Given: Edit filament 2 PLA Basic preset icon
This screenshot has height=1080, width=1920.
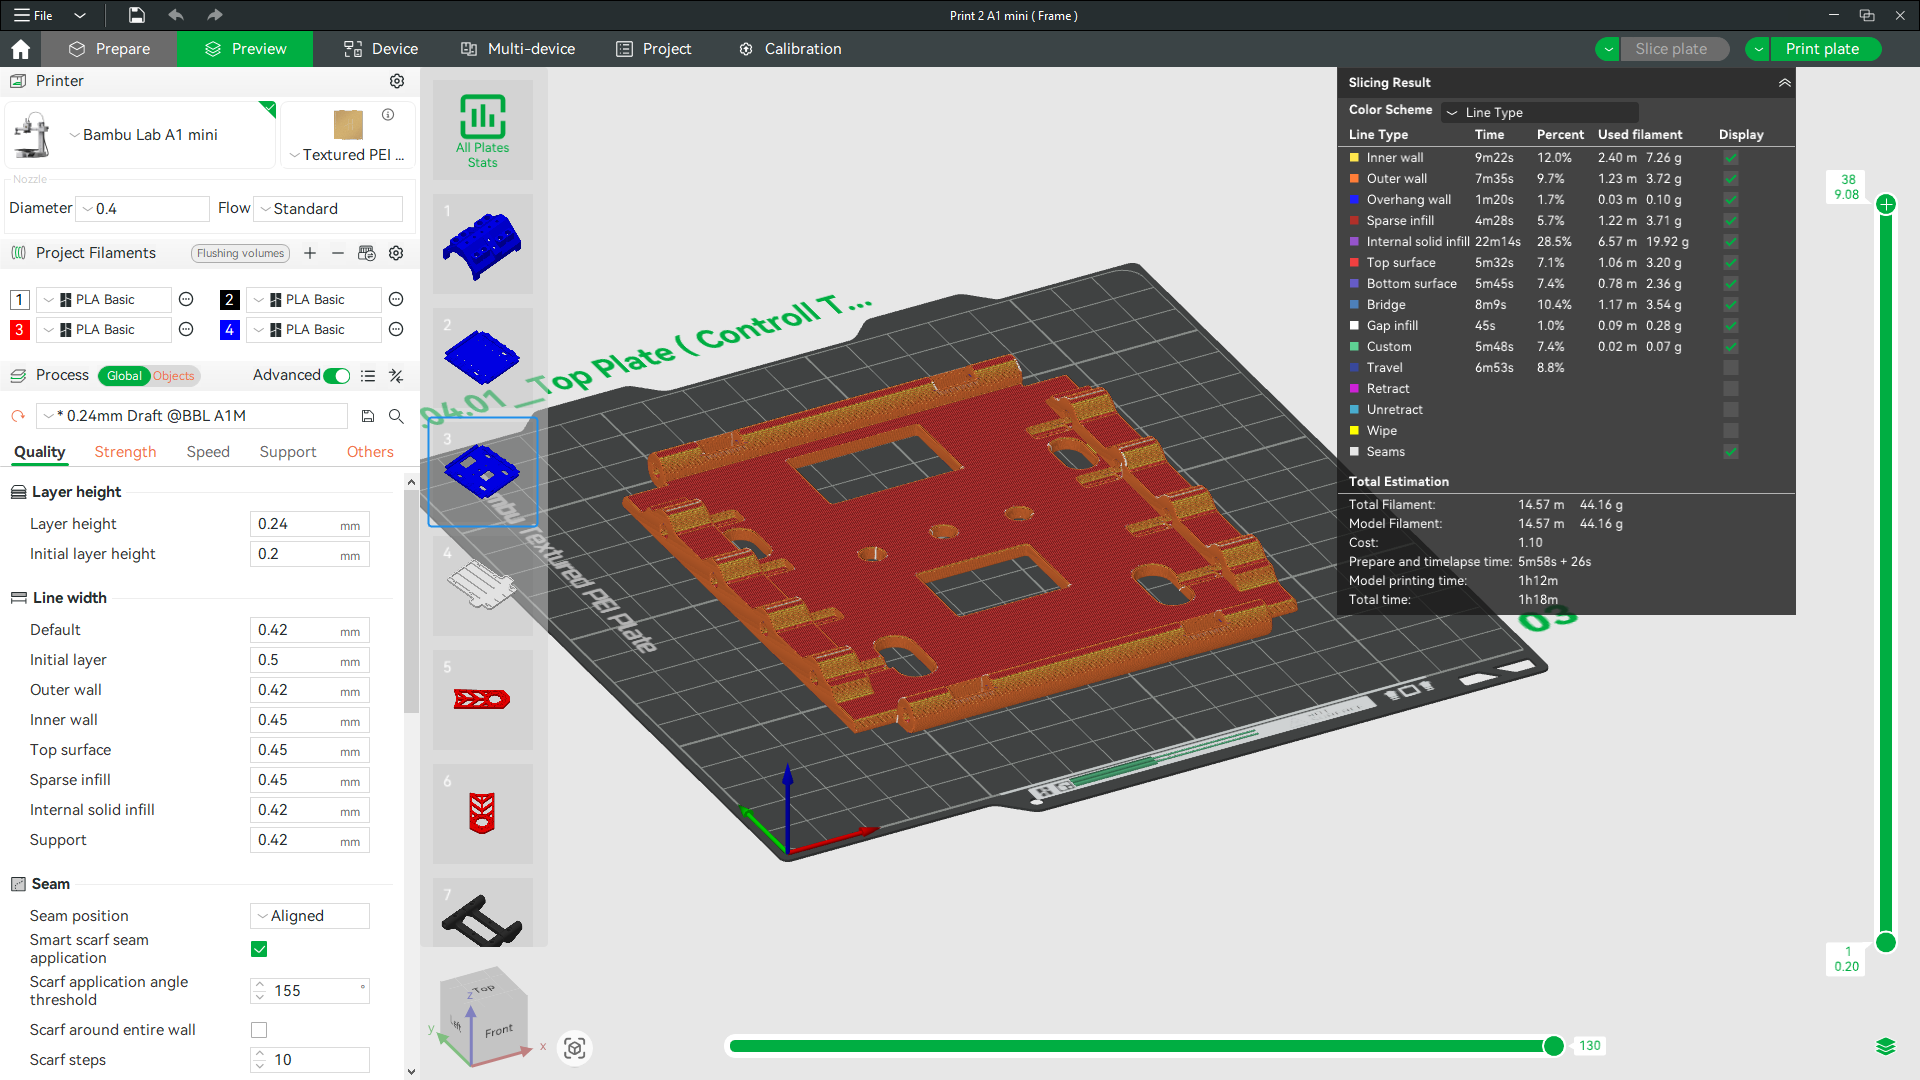Looking at the screenshot, I should tap(396, 299).
